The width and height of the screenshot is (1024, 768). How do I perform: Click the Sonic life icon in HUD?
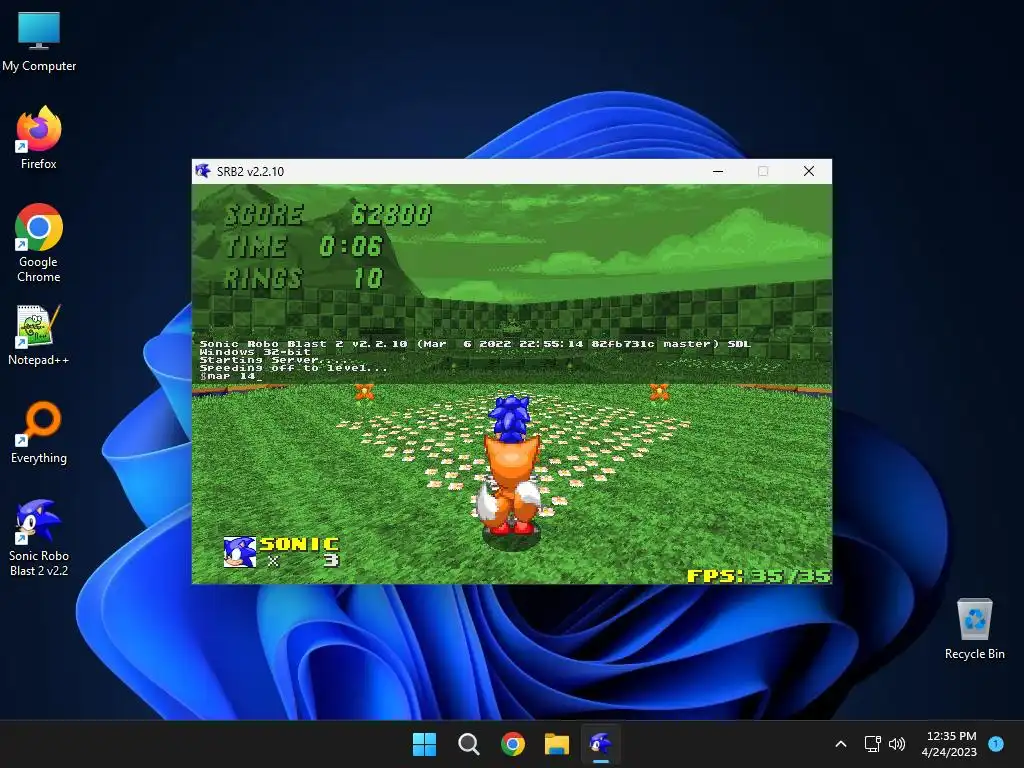(240, 552)
